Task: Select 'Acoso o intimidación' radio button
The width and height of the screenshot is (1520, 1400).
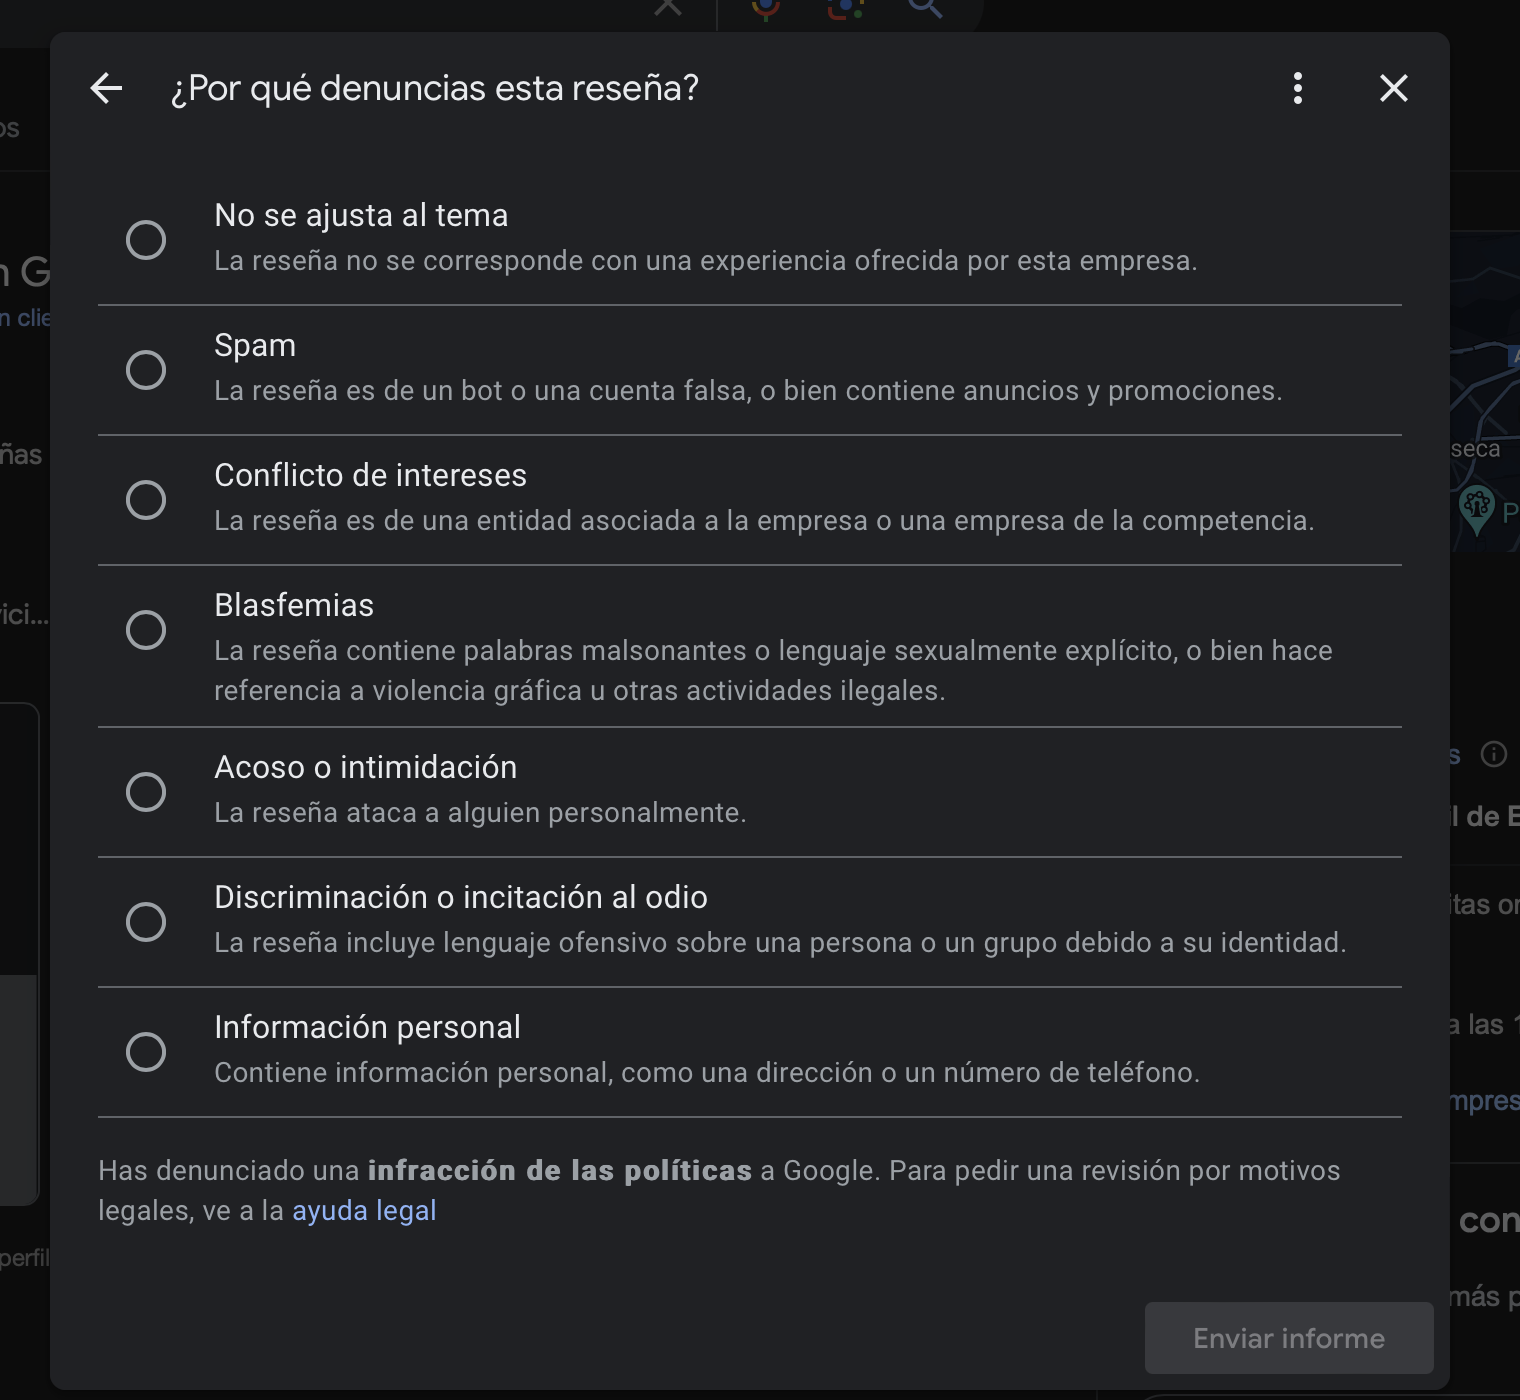Action: pyautogui.click(x=146, y=792)
